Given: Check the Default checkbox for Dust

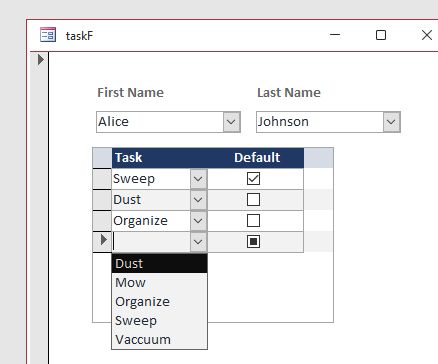Looking at the screenshot, I should click(253, 200).
